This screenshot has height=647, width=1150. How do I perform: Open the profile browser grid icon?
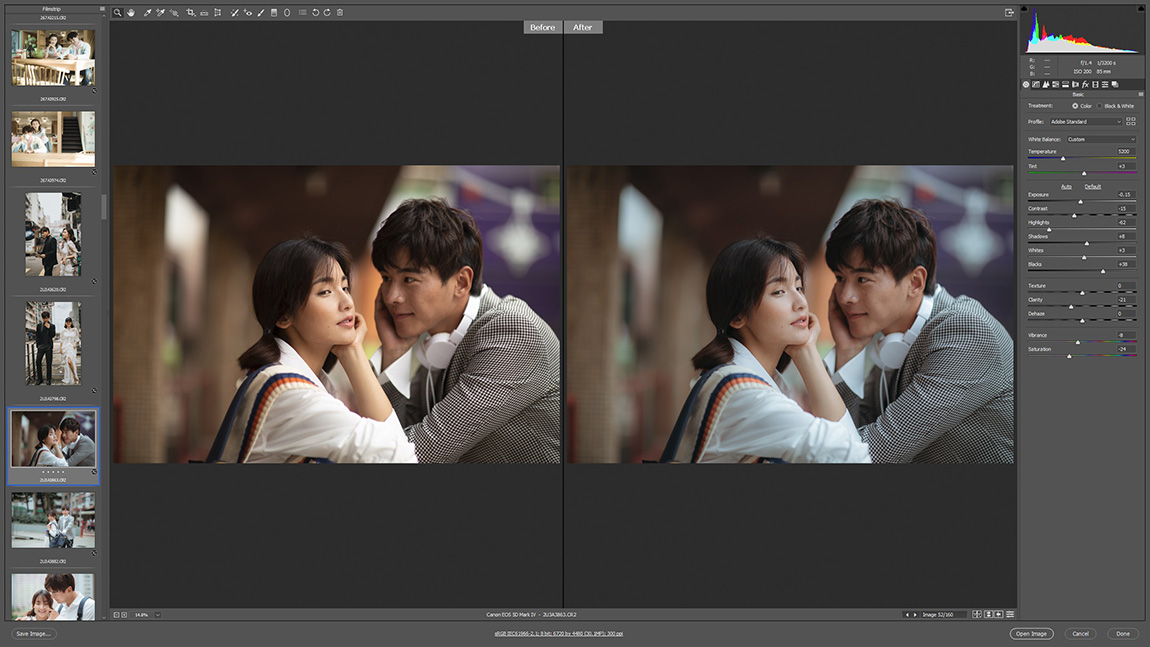(x=1131, y=121)
